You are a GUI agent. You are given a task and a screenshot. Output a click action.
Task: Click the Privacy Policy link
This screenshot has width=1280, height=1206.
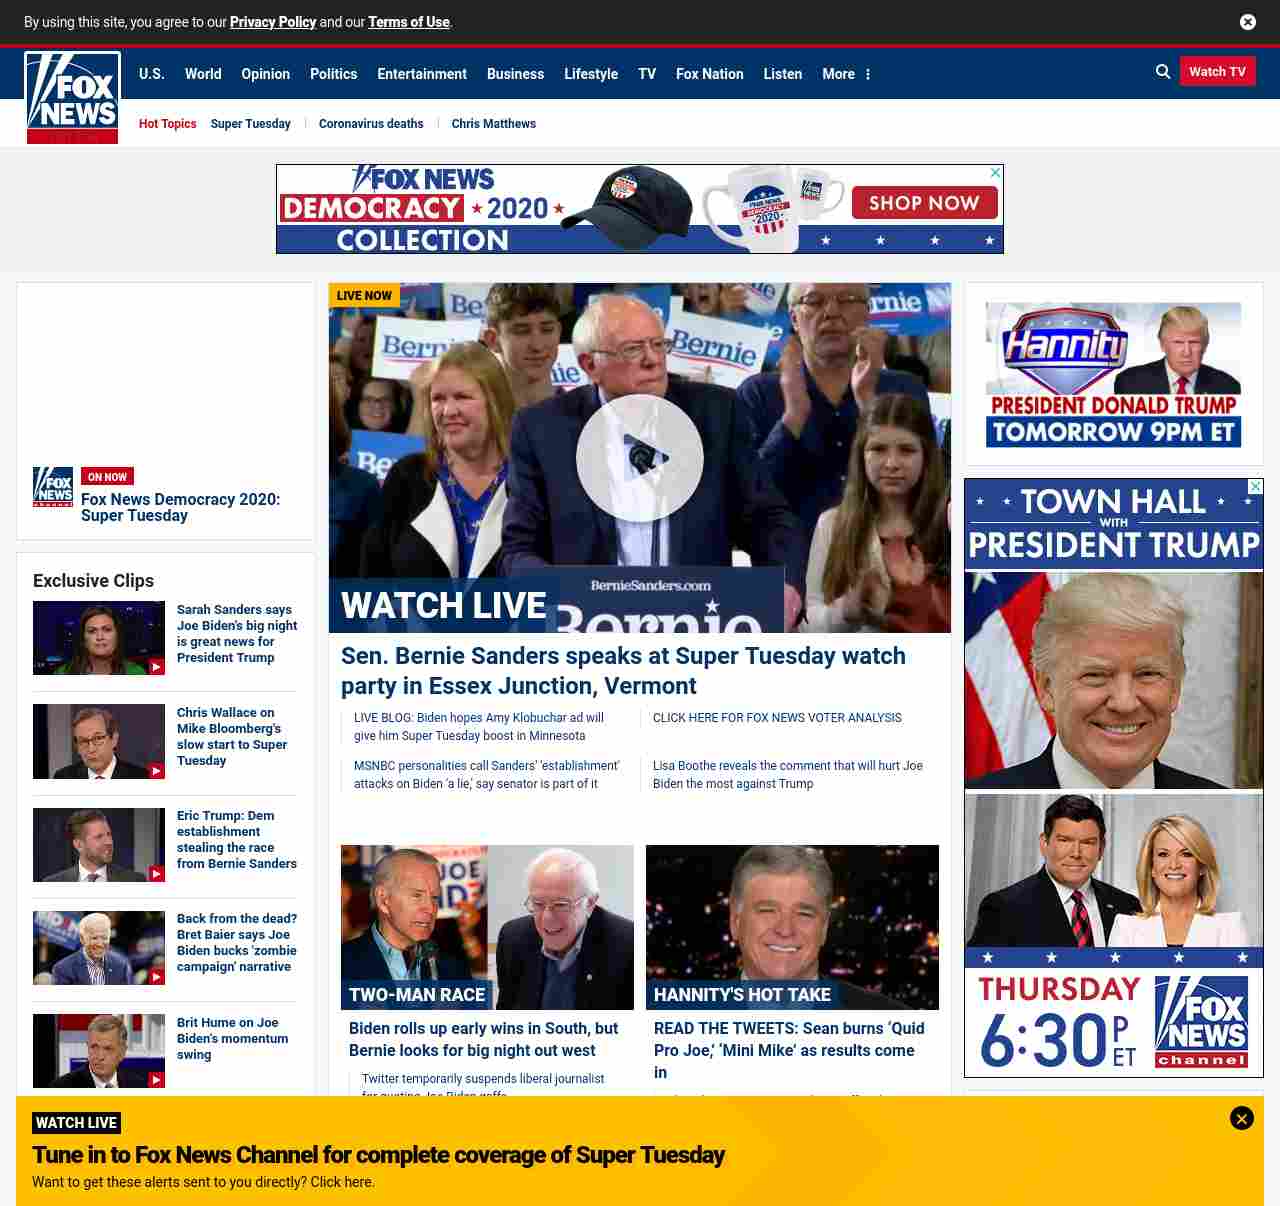click(x=272, y=22)
